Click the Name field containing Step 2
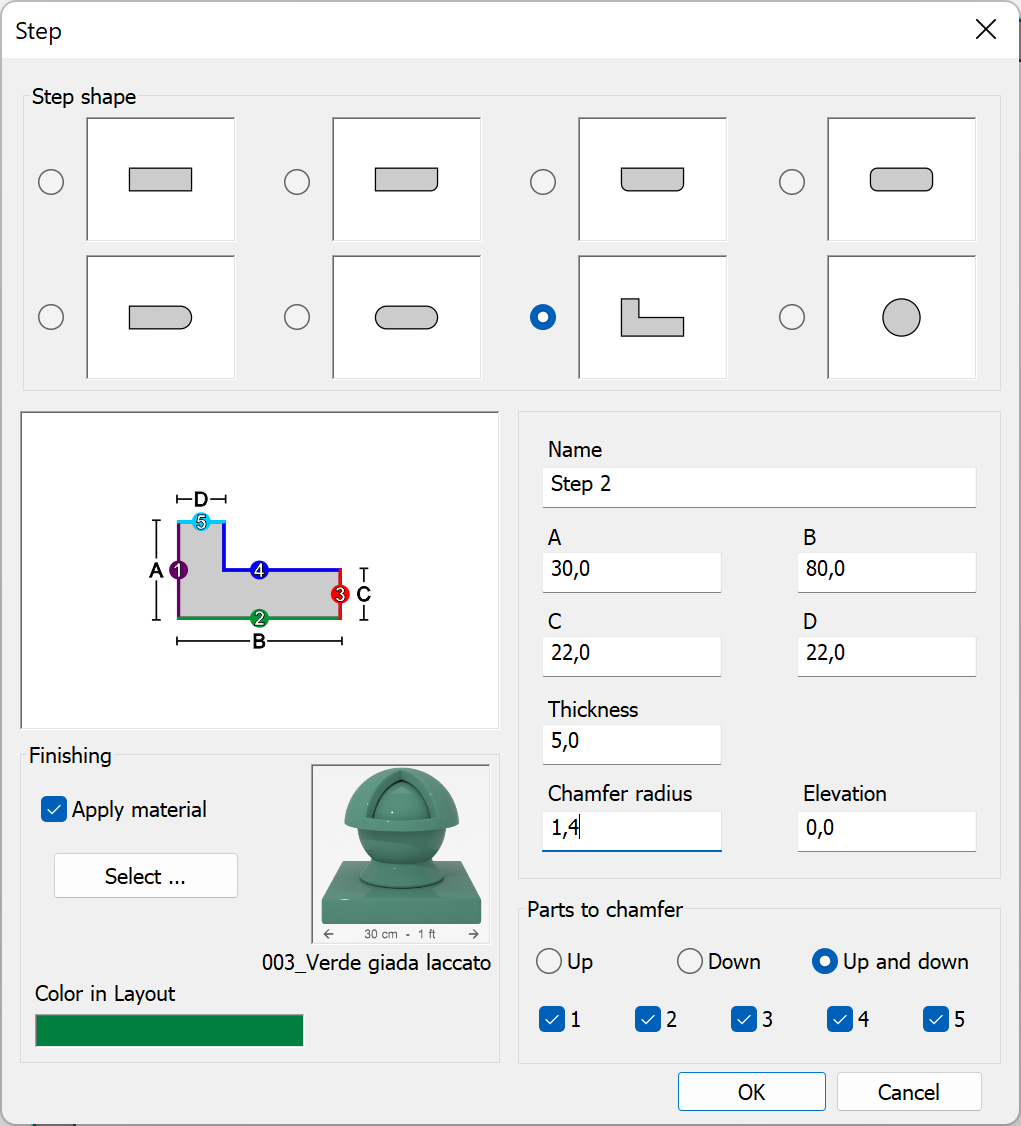1021x1126 pixels. (x=758, y=487)
